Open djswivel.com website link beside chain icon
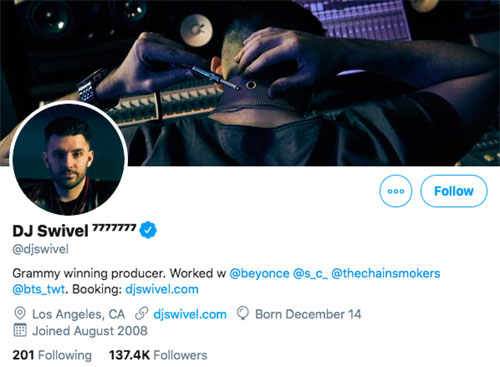The image size is (500, 367). [x=190, y=314]
